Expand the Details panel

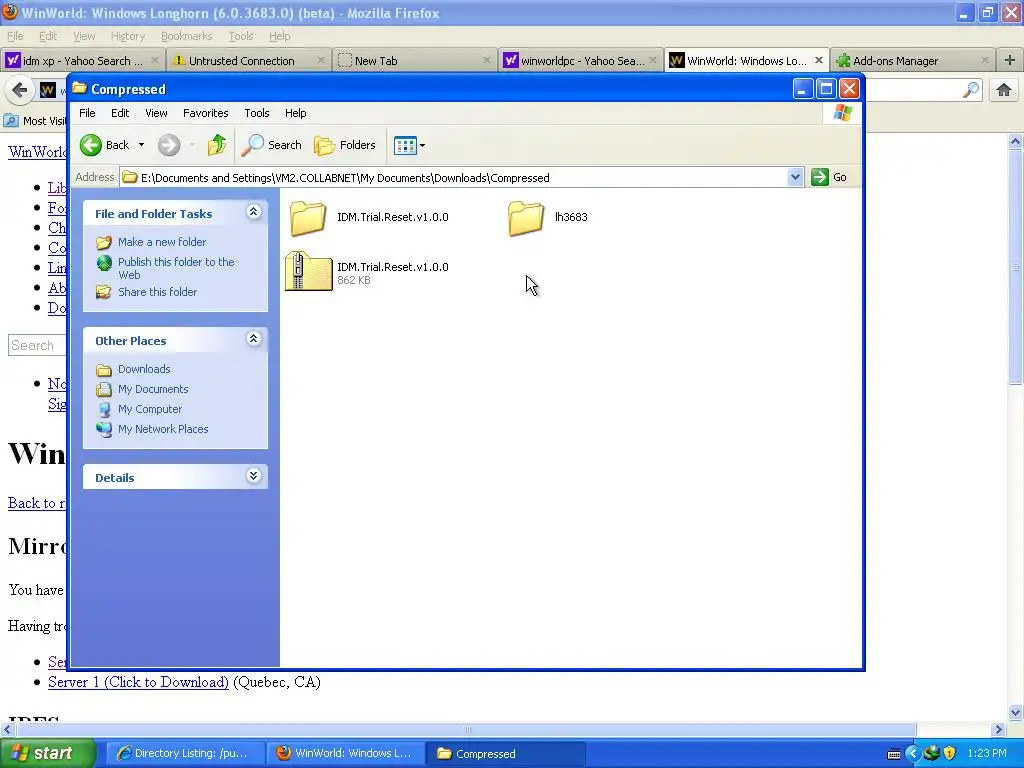tap(253, 475)
